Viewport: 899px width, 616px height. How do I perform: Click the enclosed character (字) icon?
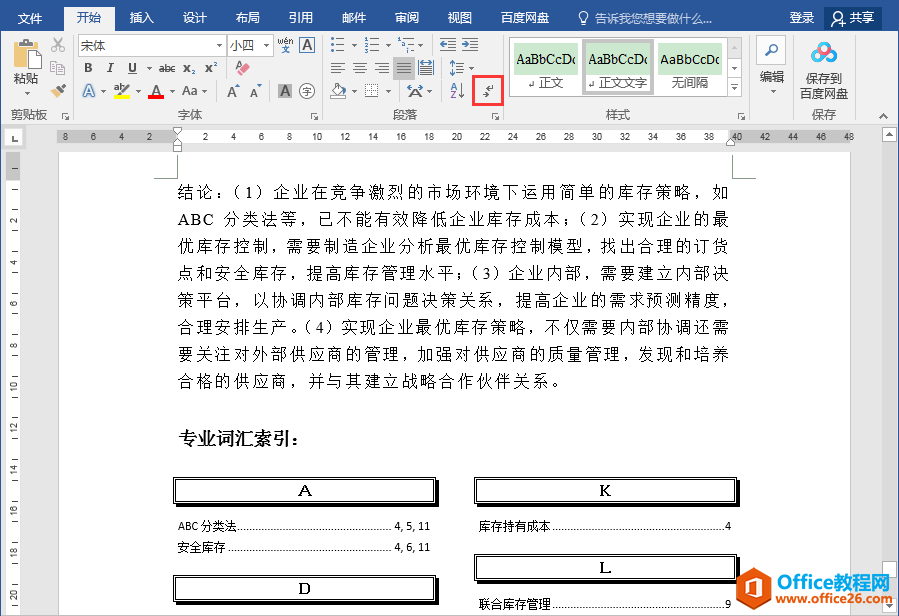click(x=307, y=91)
